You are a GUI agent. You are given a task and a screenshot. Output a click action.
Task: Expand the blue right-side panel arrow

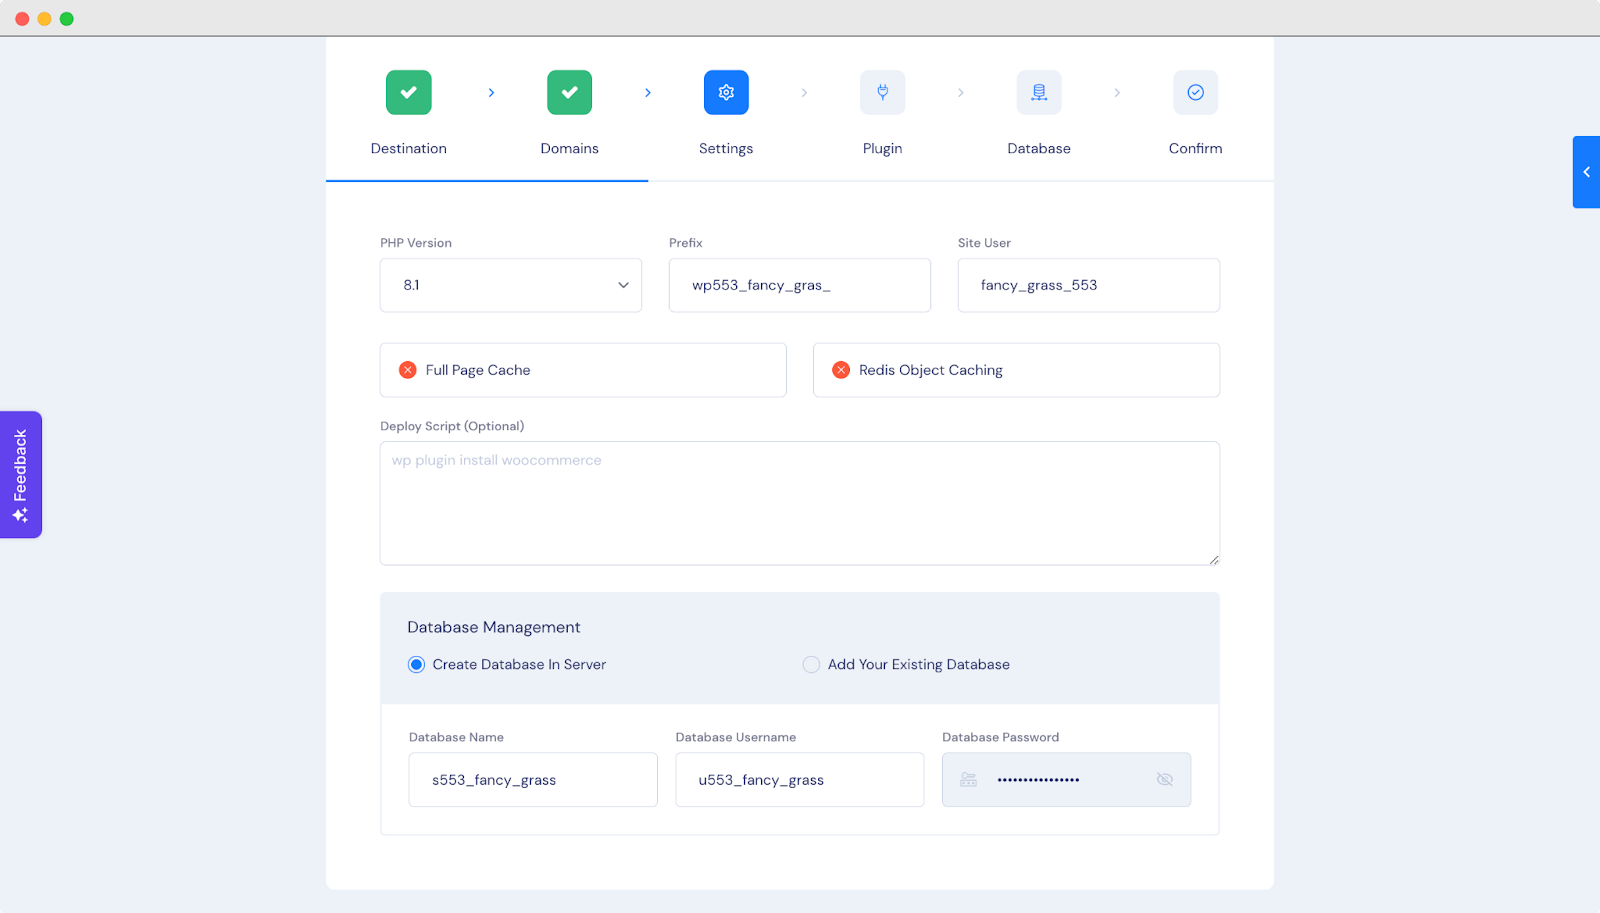click(1586, 172)
